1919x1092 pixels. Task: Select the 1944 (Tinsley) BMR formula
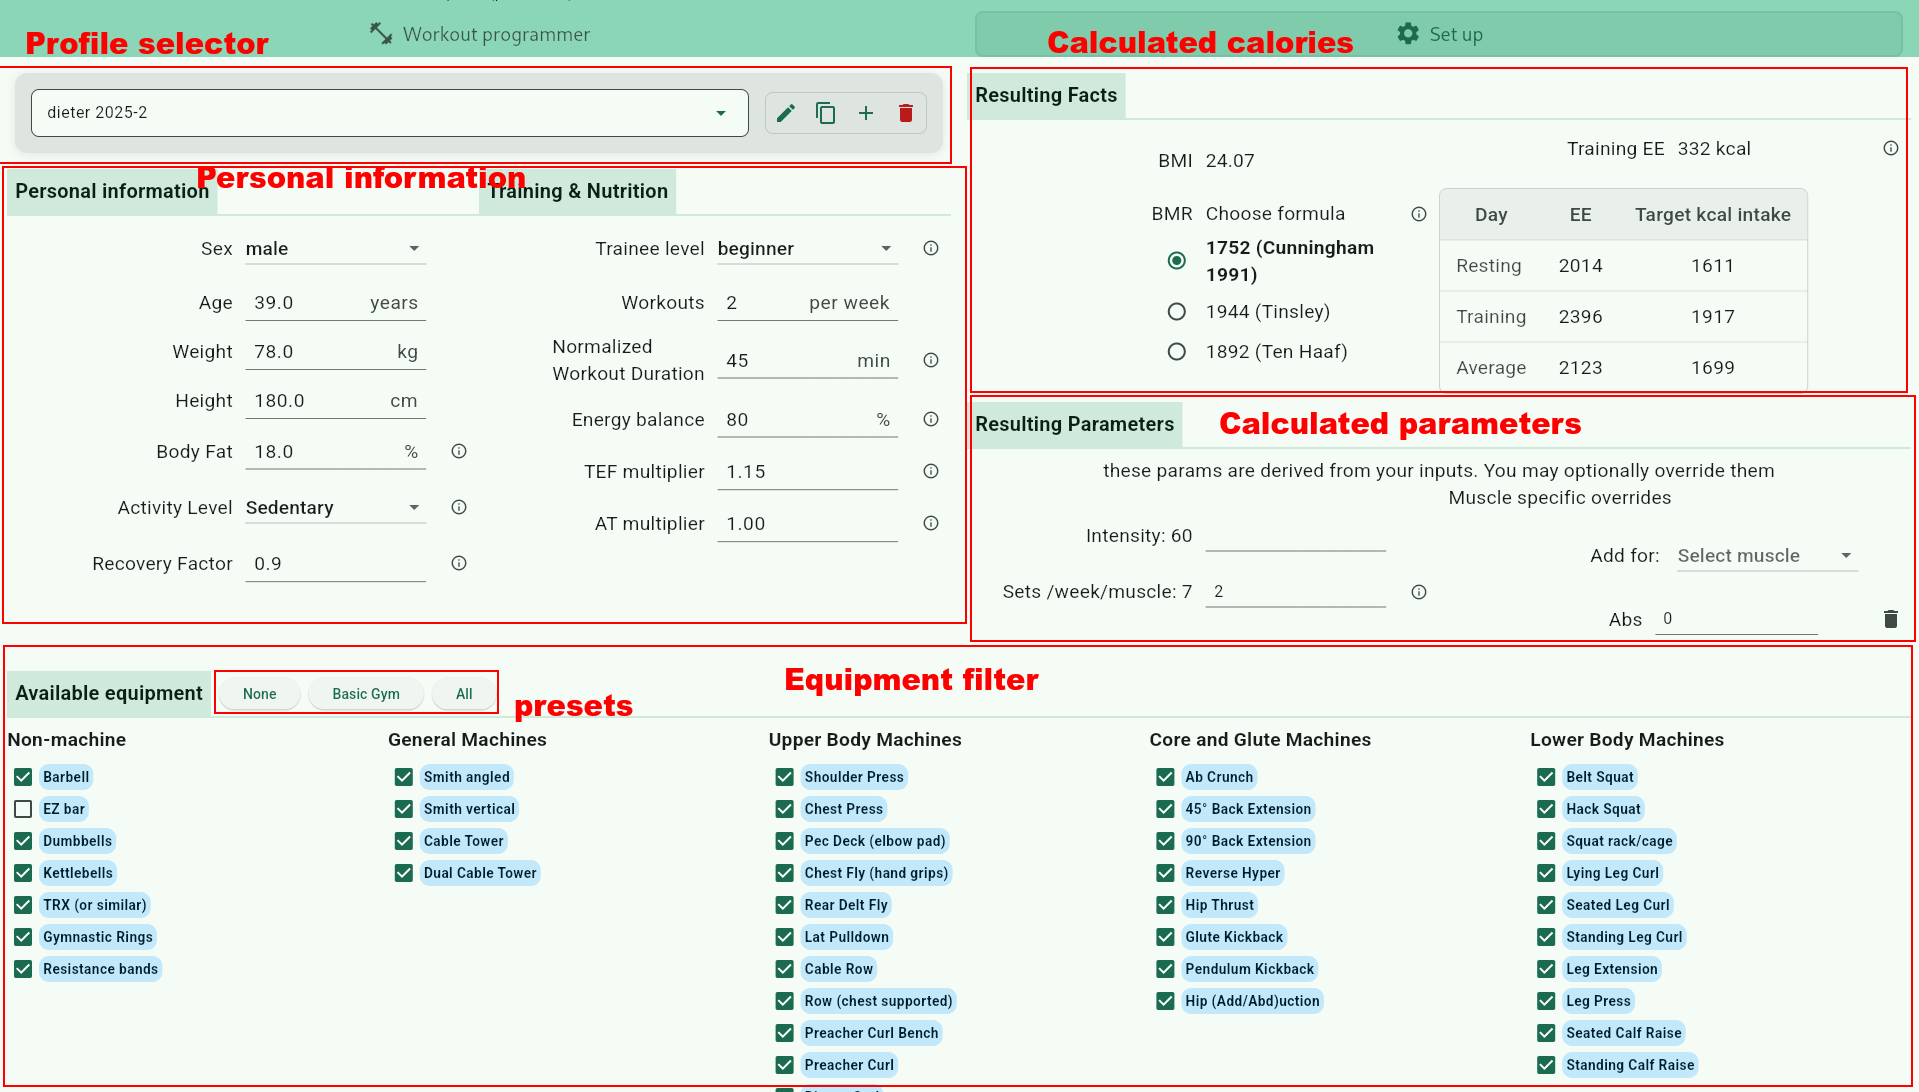tap(1176, 311)
